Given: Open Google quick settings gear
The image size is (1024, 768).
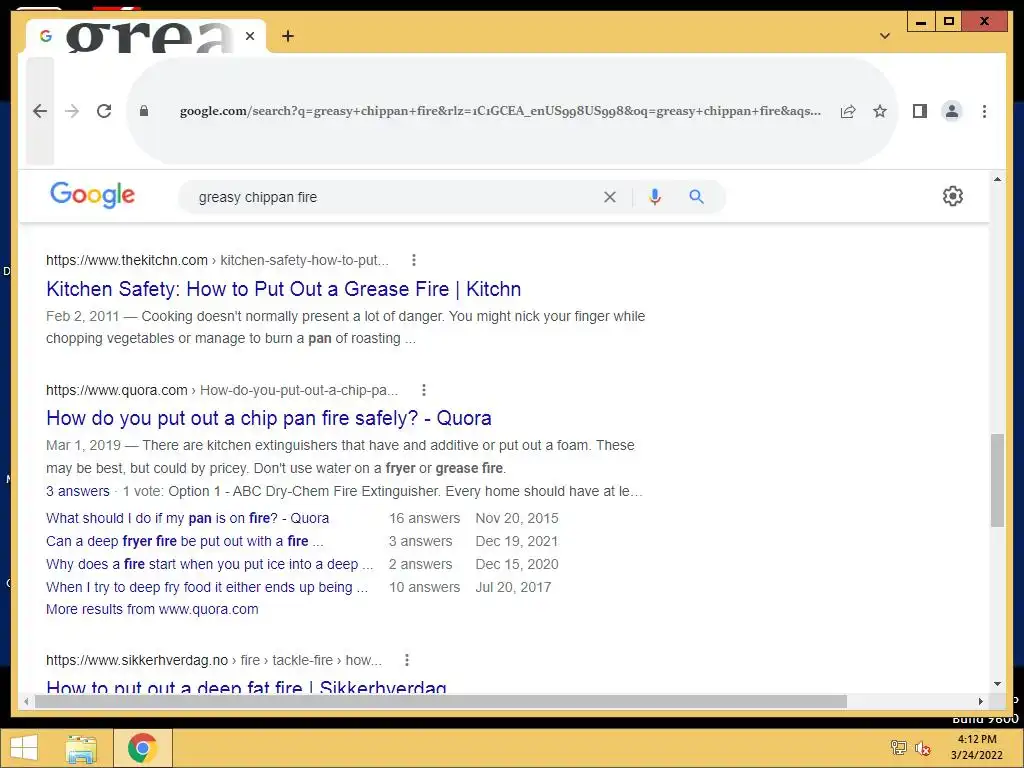Looking at the screenshot, I should click(953, 196).
